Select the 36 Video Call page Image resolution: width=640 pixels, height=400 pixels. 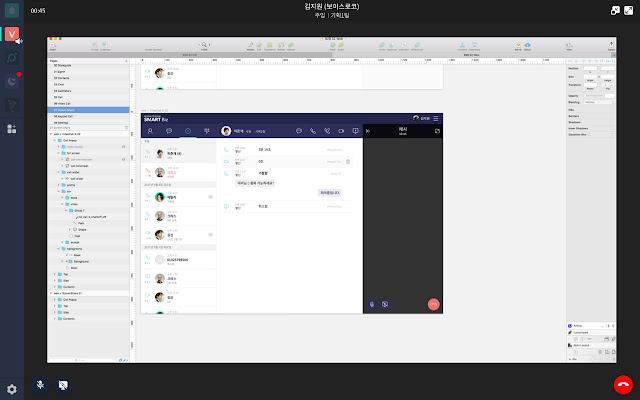click(x=89, y=104)
